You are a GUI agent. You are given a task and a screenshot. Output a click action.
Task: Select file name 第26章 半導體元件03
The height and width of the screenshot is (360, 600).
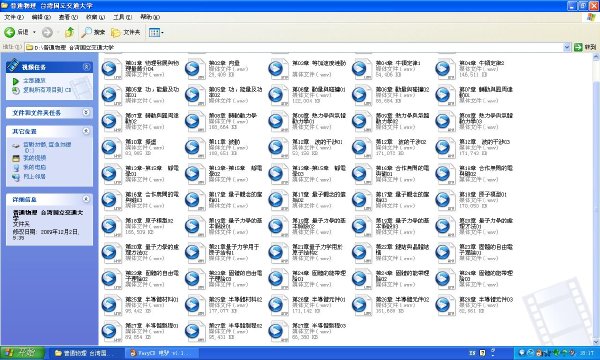486,300
